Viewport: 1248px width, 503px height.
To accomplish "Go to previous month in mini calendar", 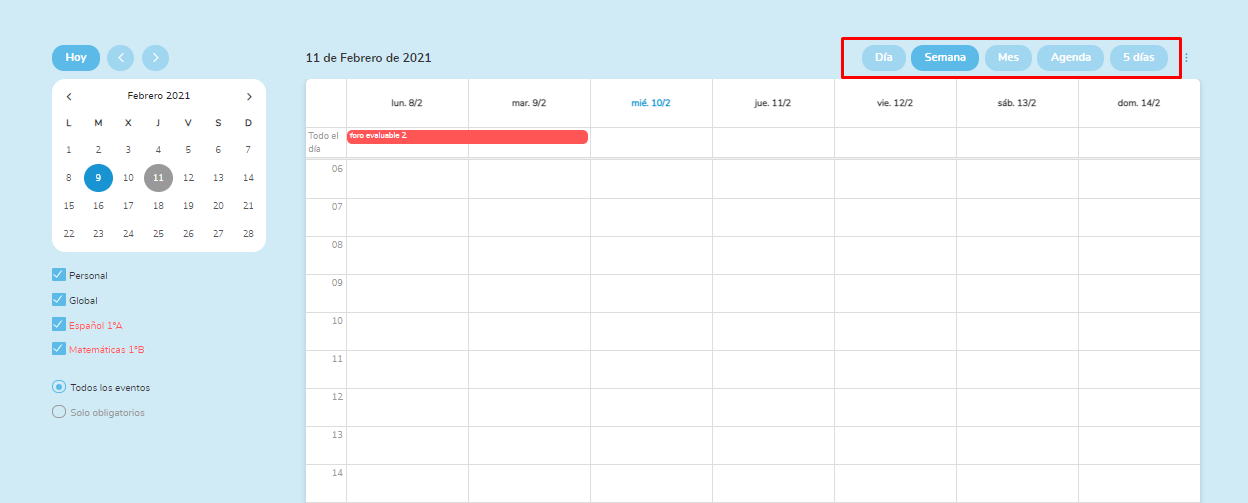I will [69, 97].
